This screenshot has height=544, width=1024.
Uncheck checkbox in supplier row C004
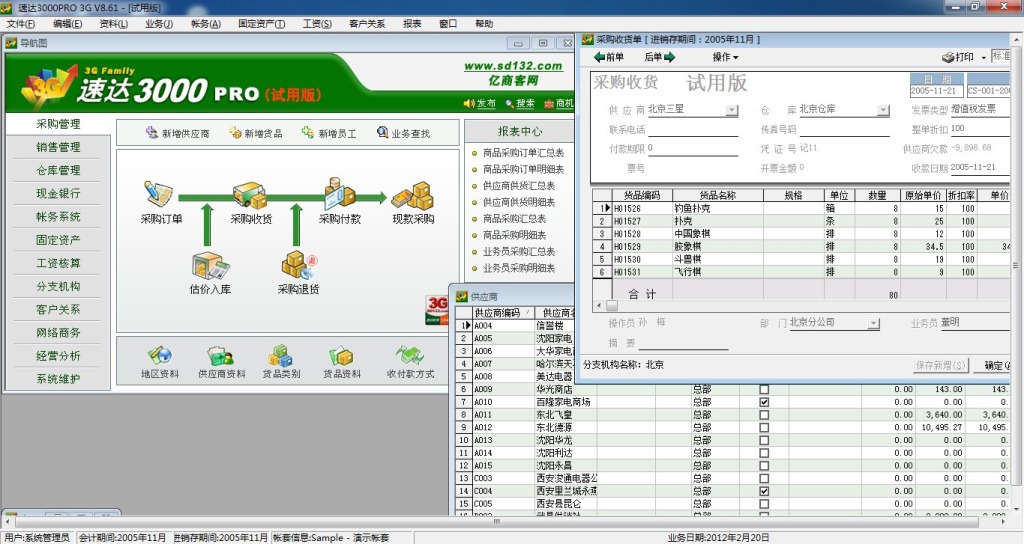click(764, 491)
